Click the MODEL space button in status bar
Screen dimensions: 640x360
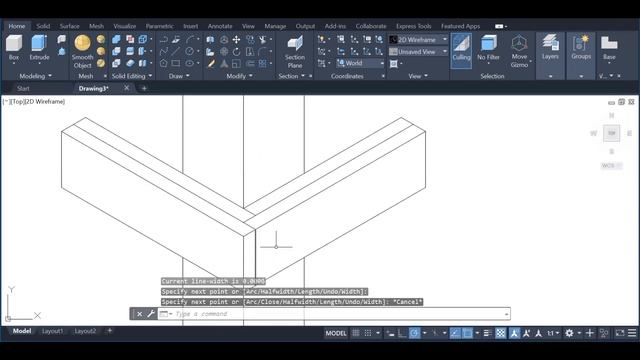tap(336, 333)
